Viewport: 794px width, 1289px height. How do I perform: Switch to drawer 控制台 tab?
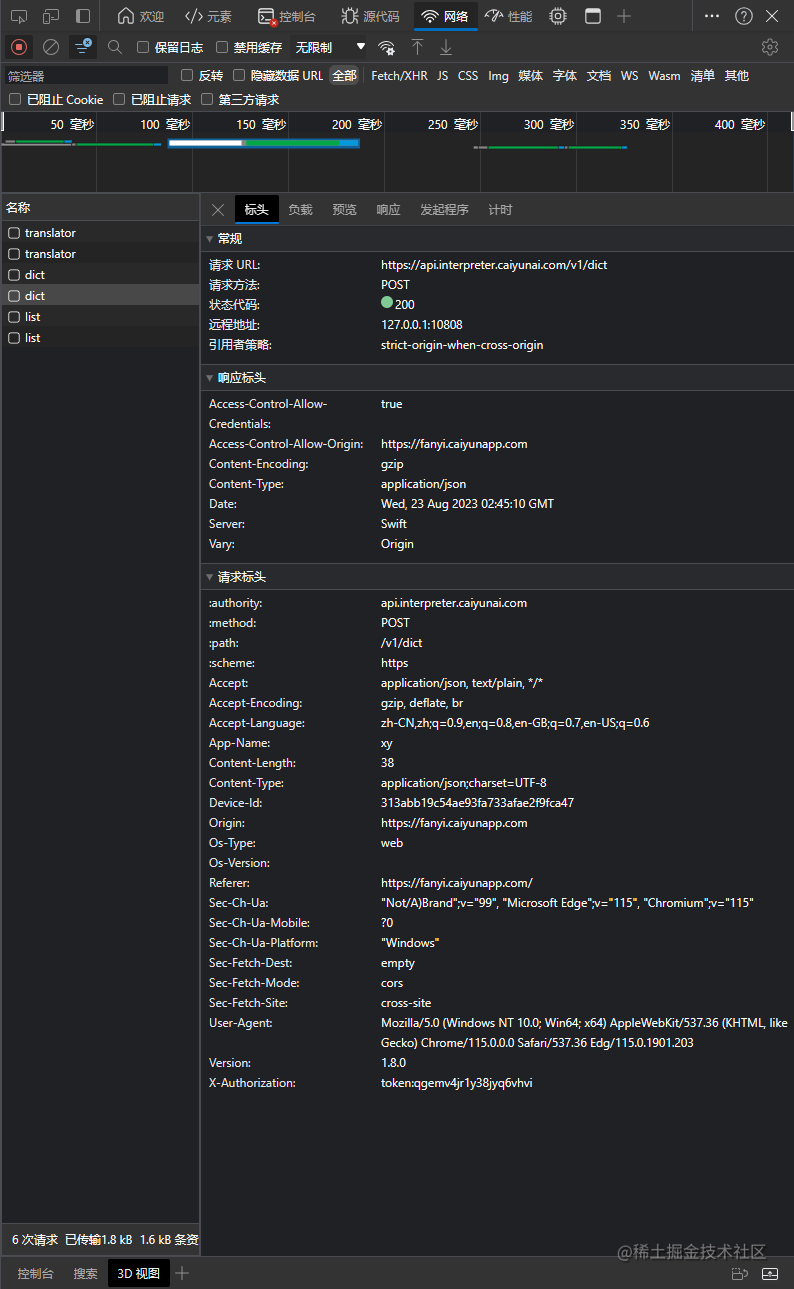click(35, 1273)
